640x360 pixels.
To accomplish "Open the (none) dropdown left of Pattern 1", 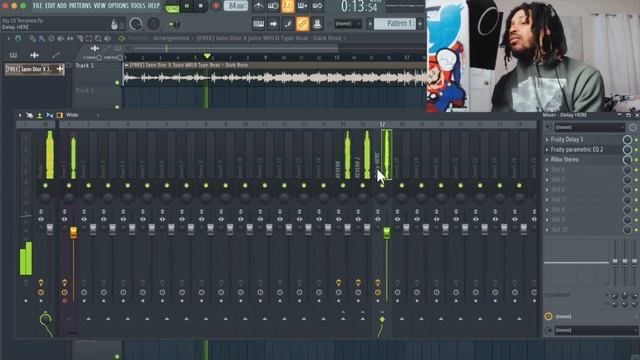I will 348,24.
